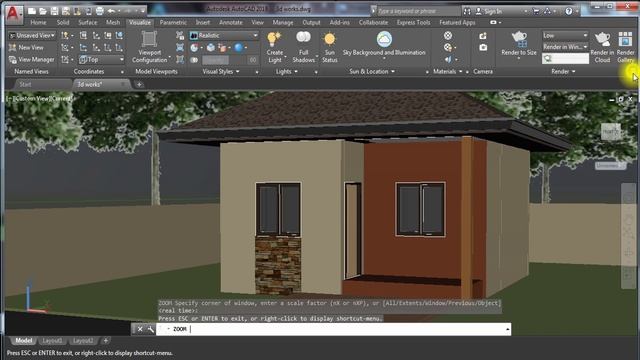Open the View Manager

(31, 60)
